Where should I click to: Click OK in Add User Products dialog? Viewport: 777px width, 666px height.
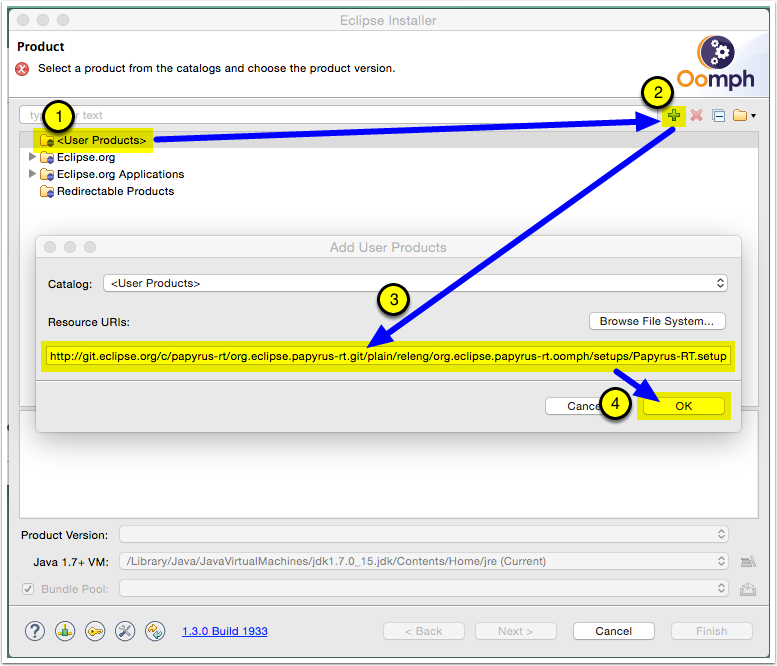[x=683, y=406]
